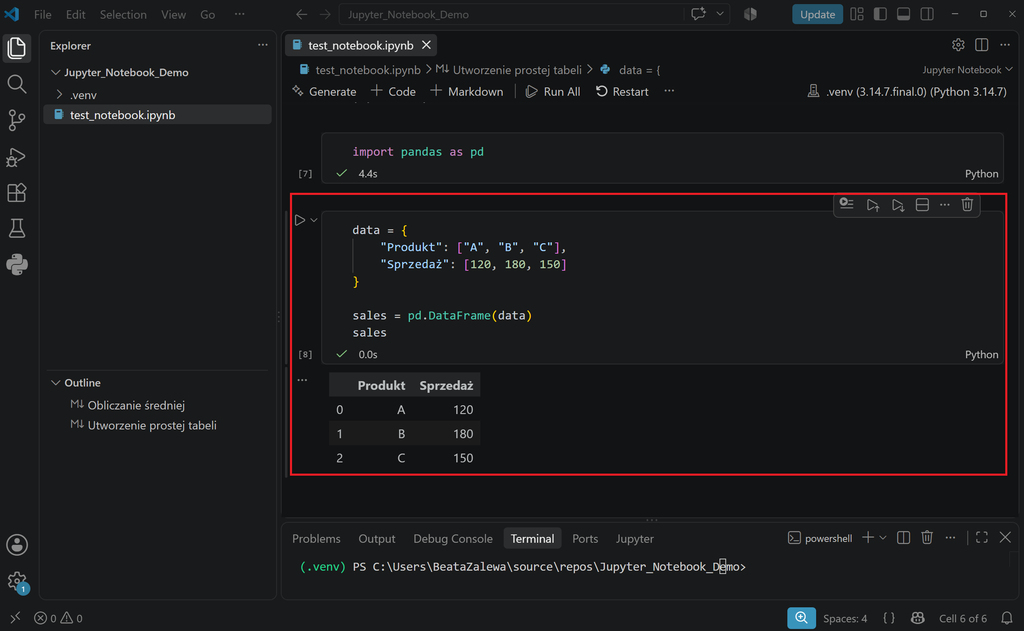Open the Testing flask view
The image size is (1024, 631).
coord(16,229)
